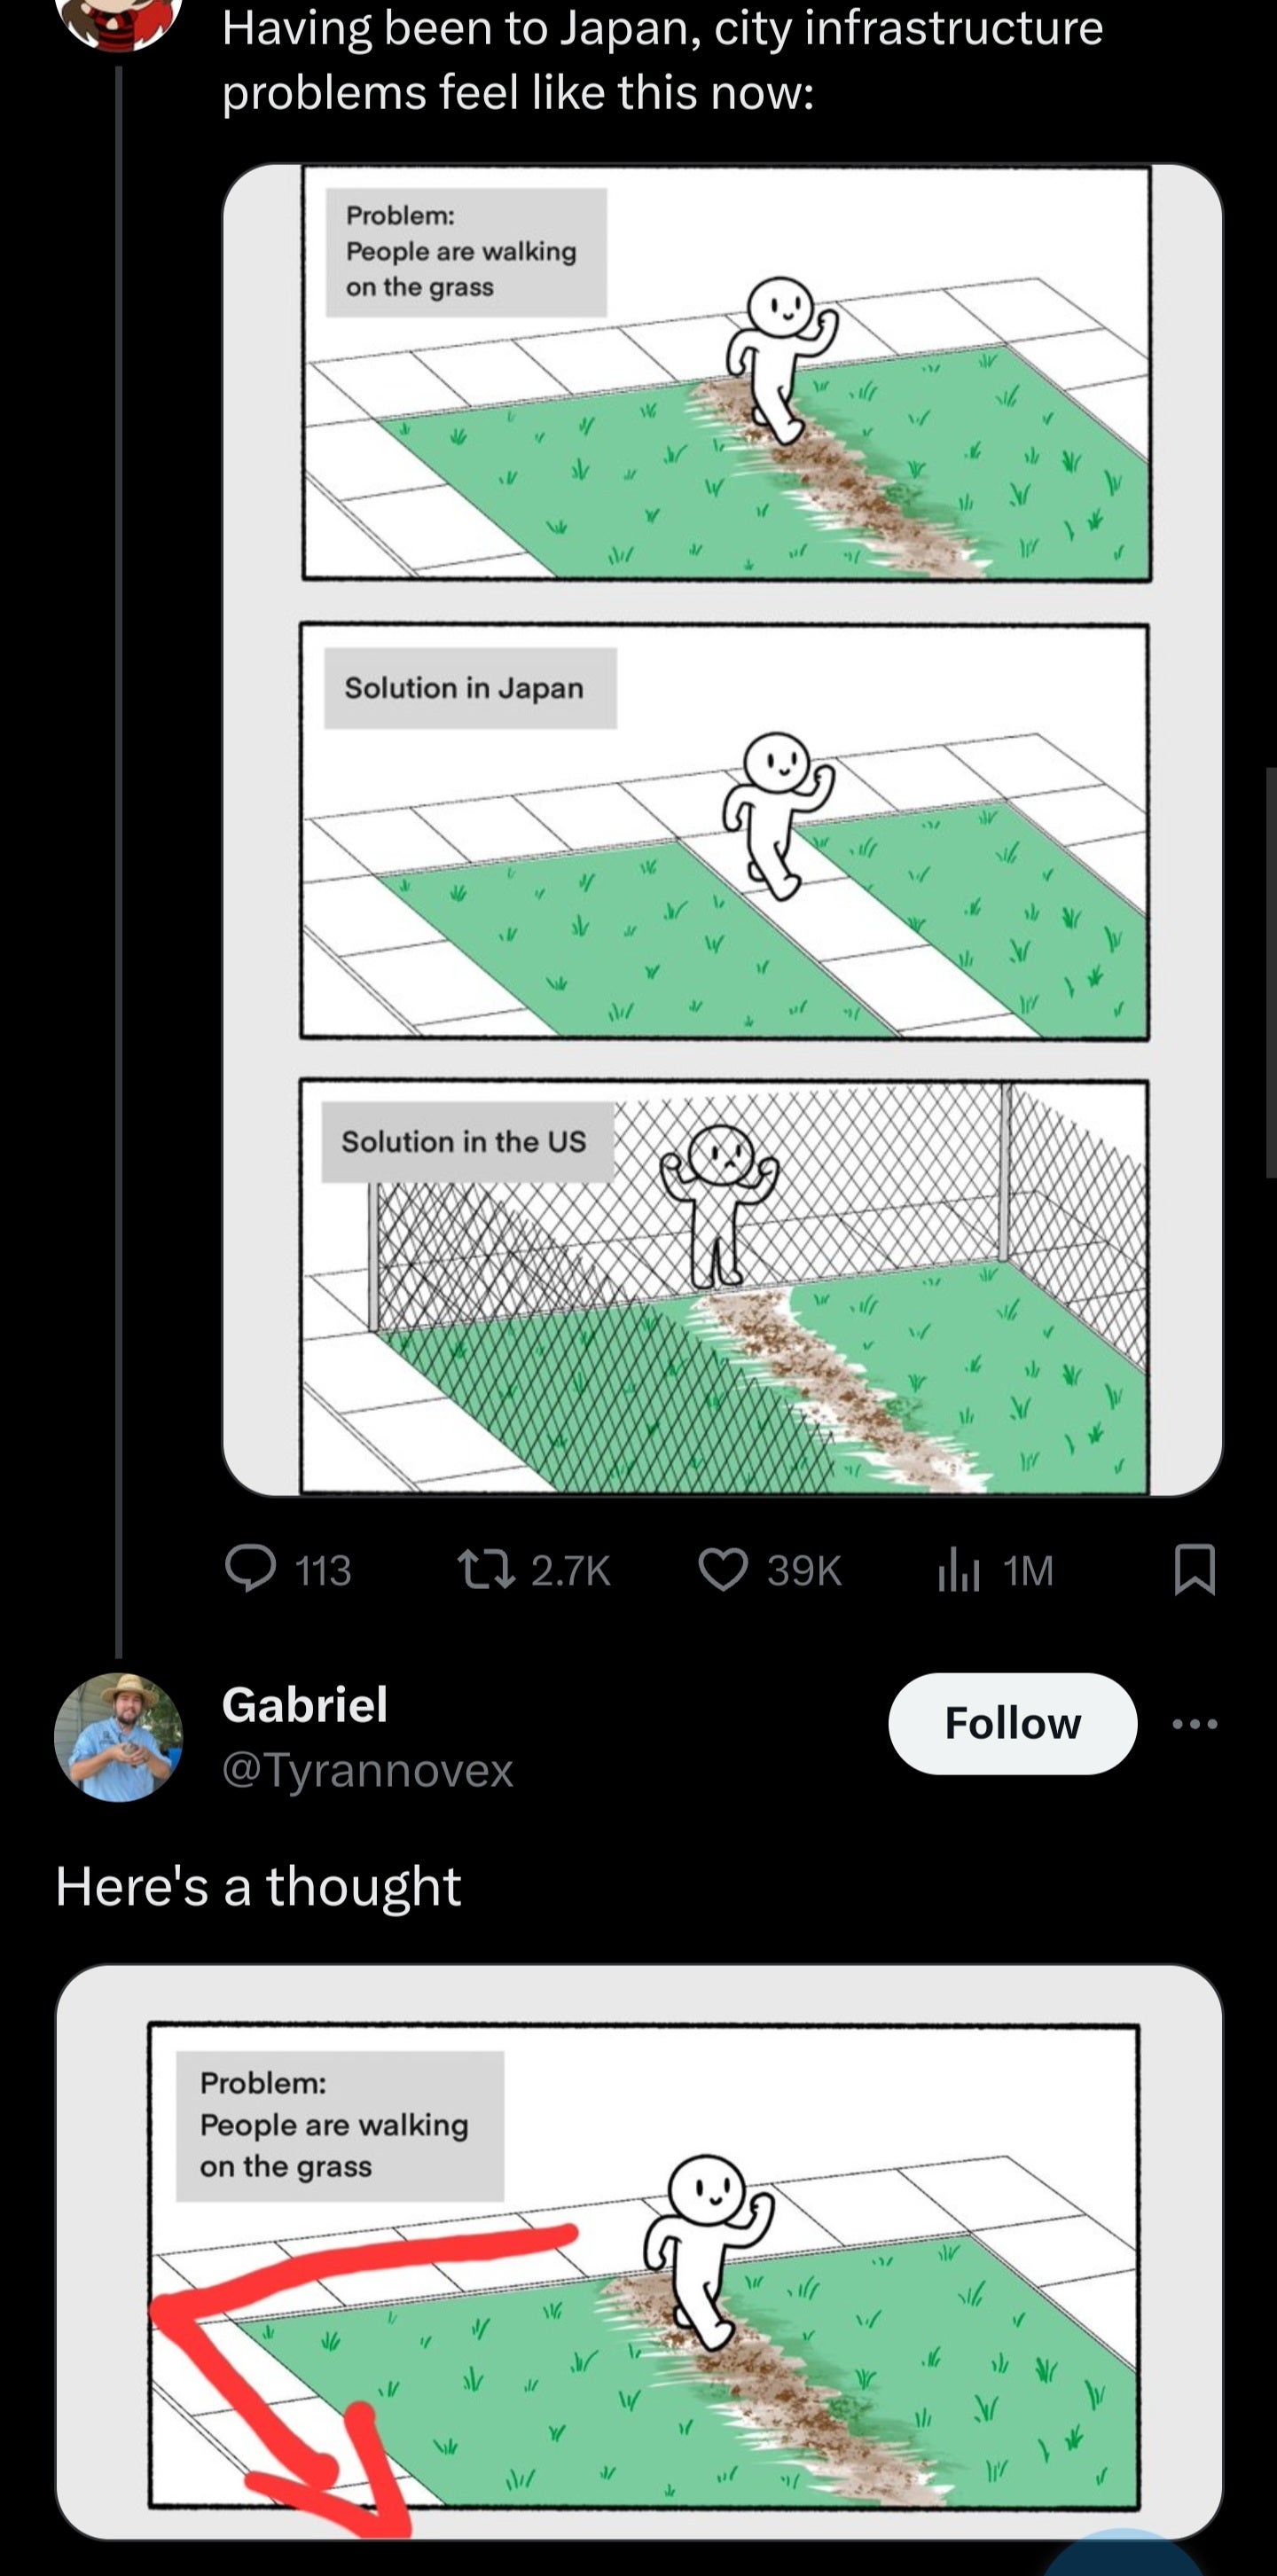Open view analytics bar chart icon
The image size is (1277, 2576).
point(957,1569)
